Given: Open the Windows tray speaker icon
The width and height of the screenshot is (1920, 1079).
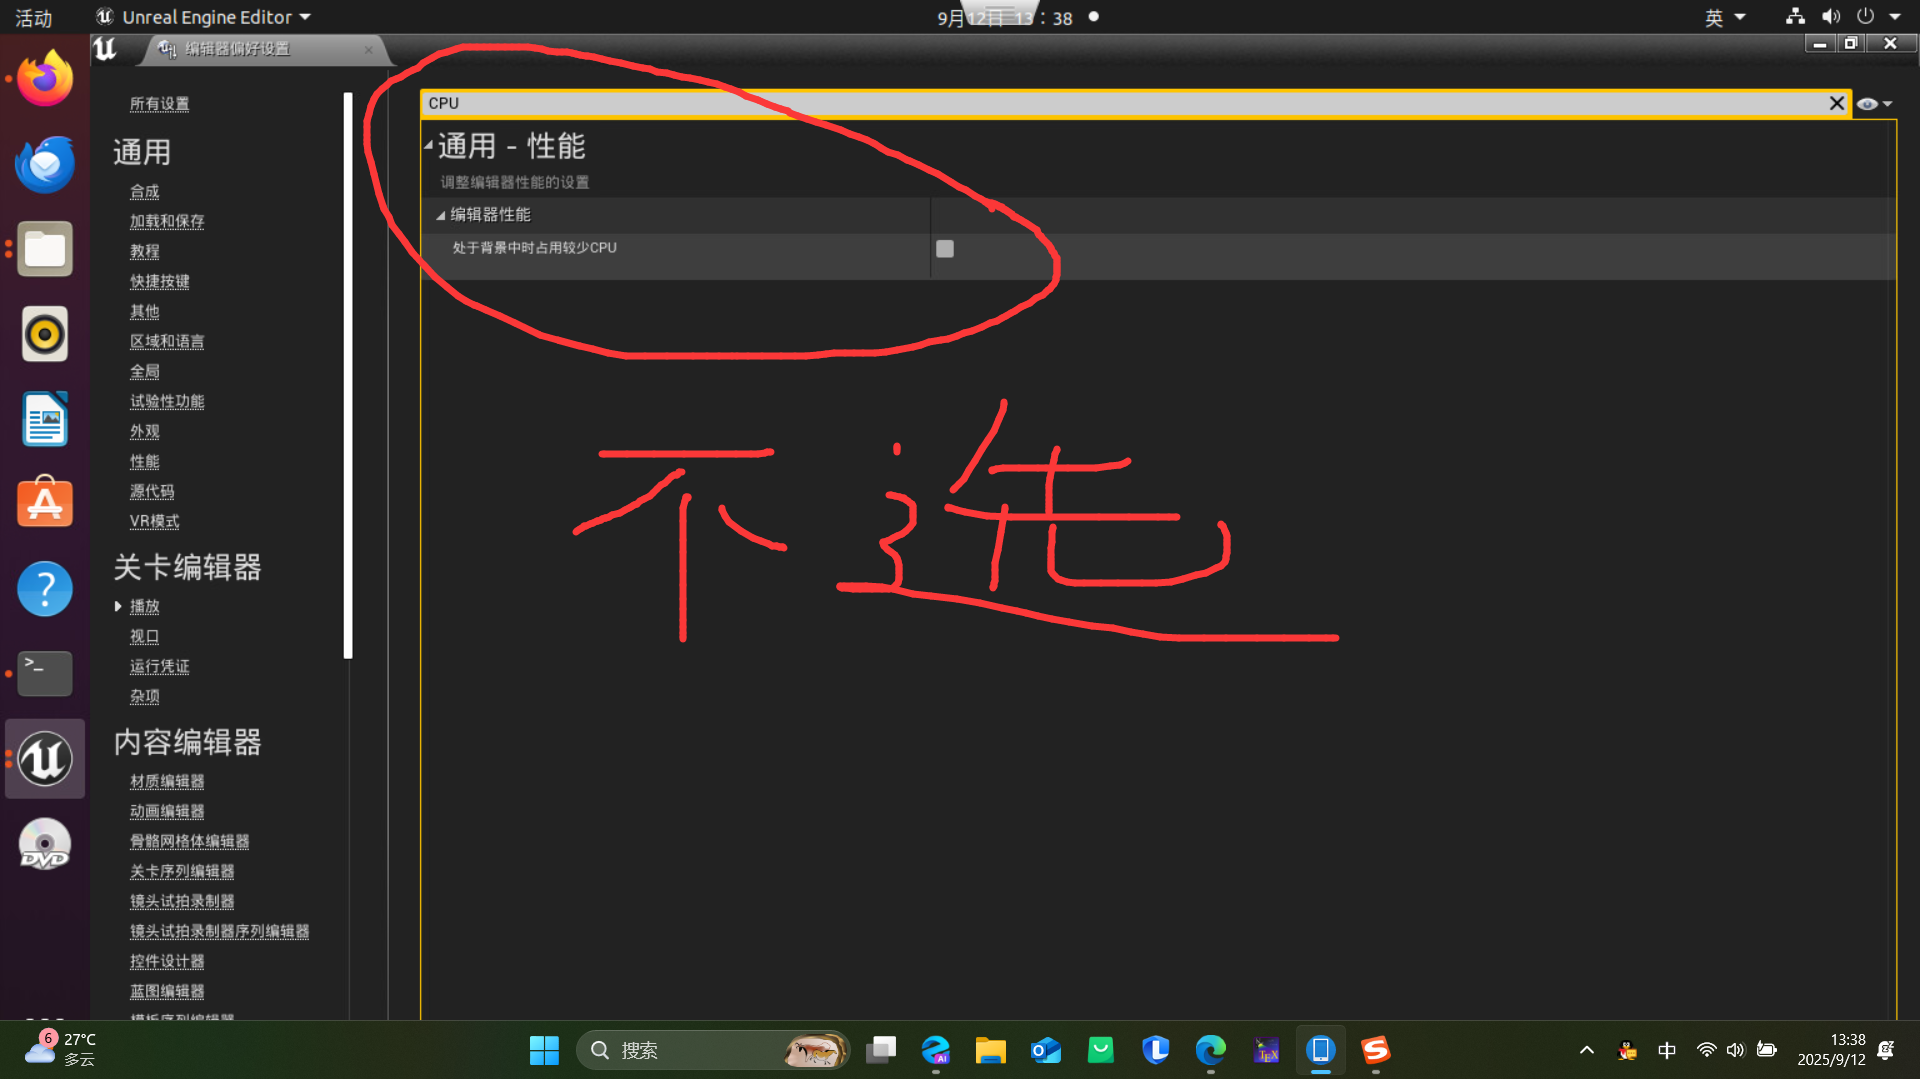Looking at the screenshot, I should pyautogui.click(x=1735, y=1050).
